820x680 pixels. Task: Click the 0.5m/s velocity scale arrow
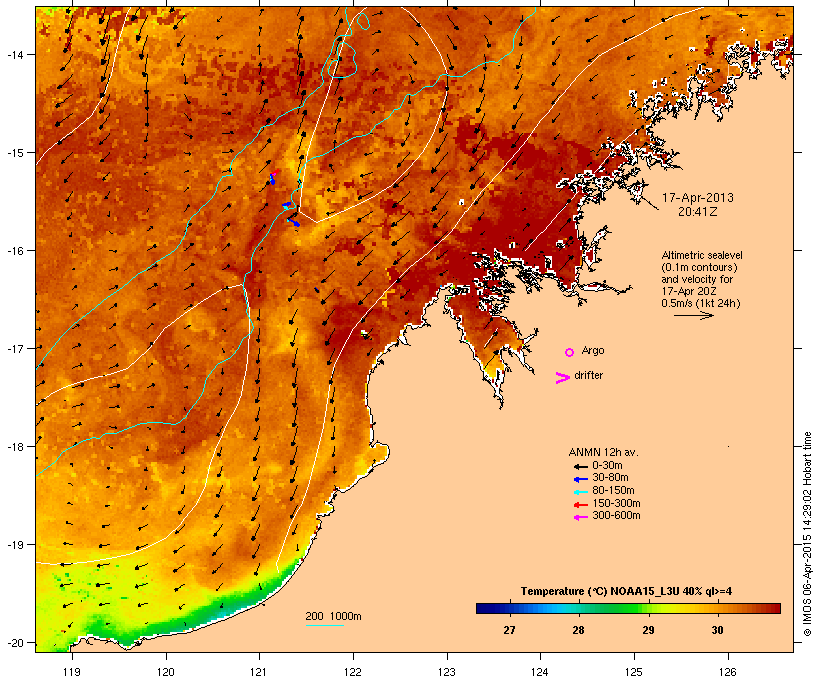[x=693, y=315]
